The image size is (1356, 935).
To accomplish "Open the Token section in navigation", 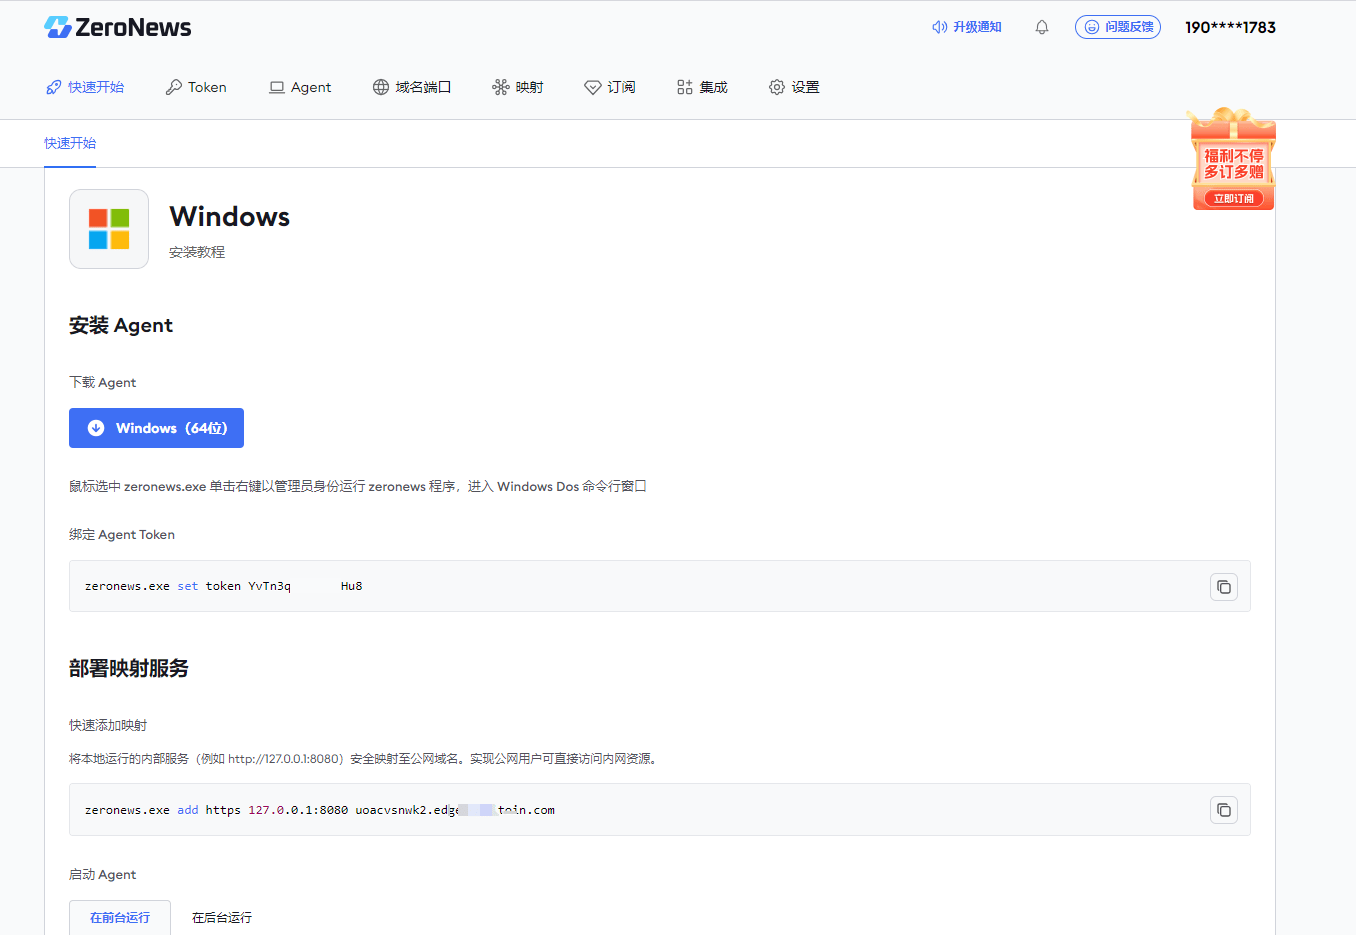I will point(196,87).
